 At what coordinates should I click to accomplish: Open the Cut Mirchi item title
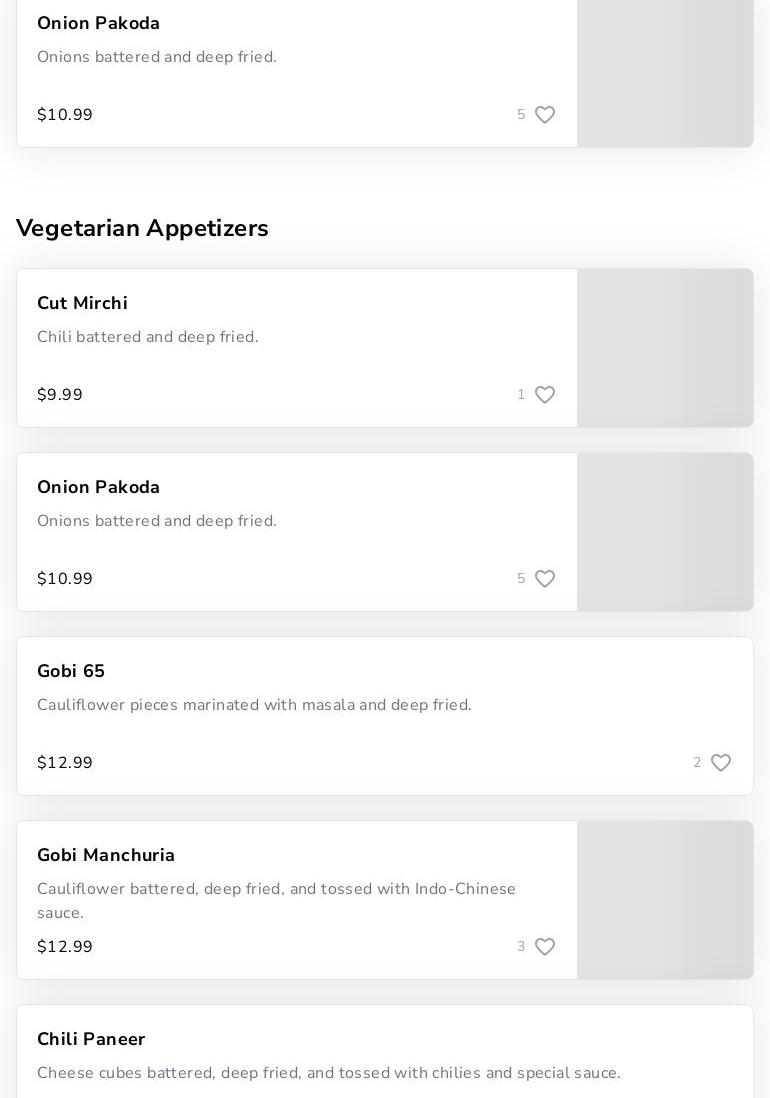(x=82, y=303)
